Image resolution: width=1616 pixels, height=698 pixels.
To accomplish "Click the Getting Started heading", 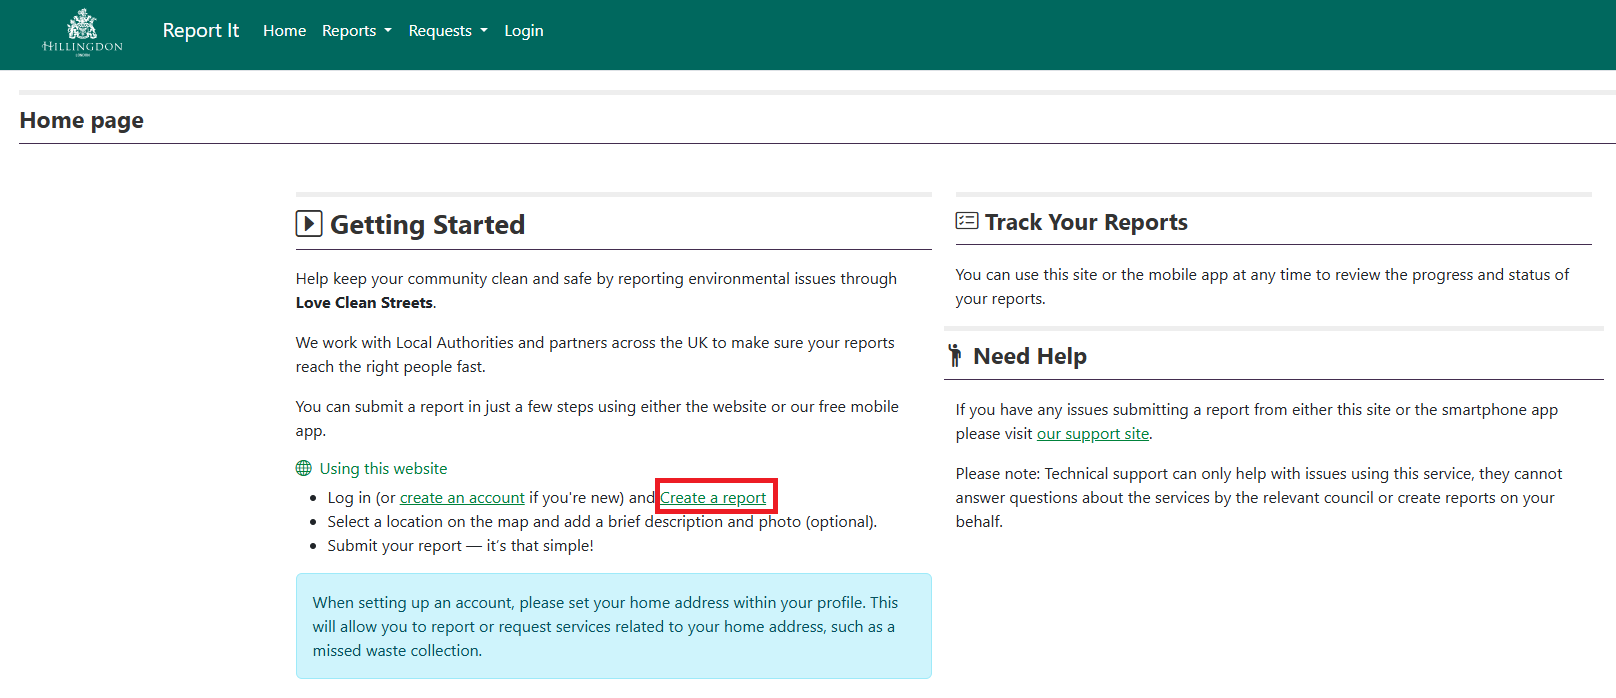I will [x=427, y=224].
